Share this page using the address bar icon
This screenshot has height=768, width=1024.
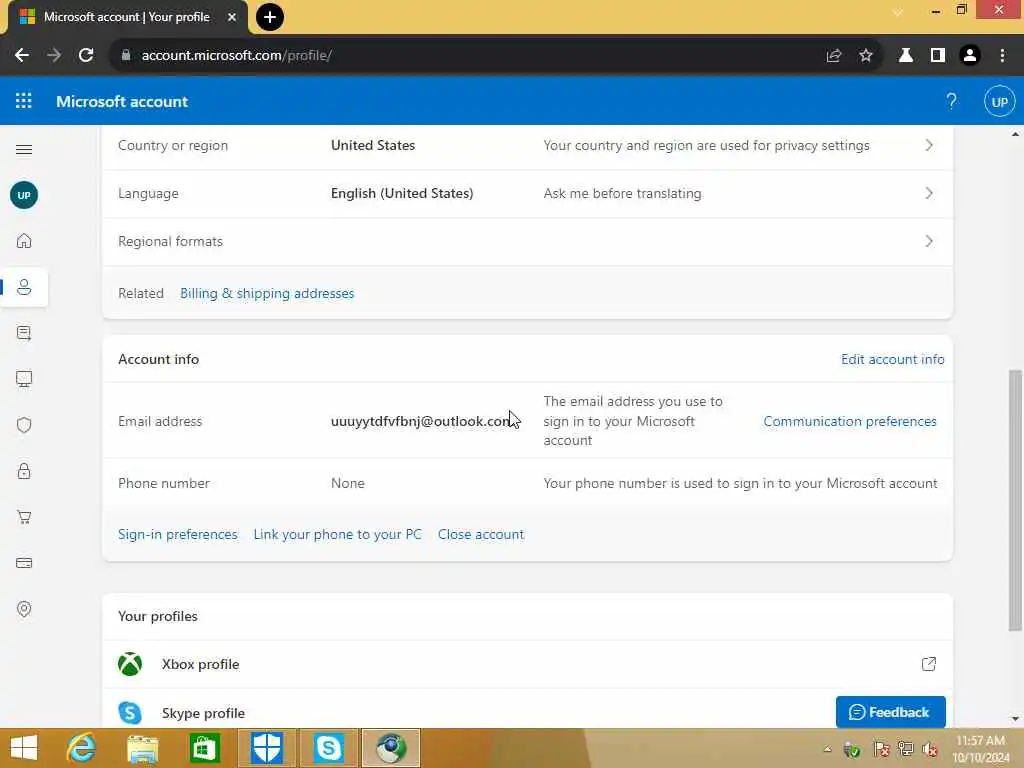pos(834,56)
